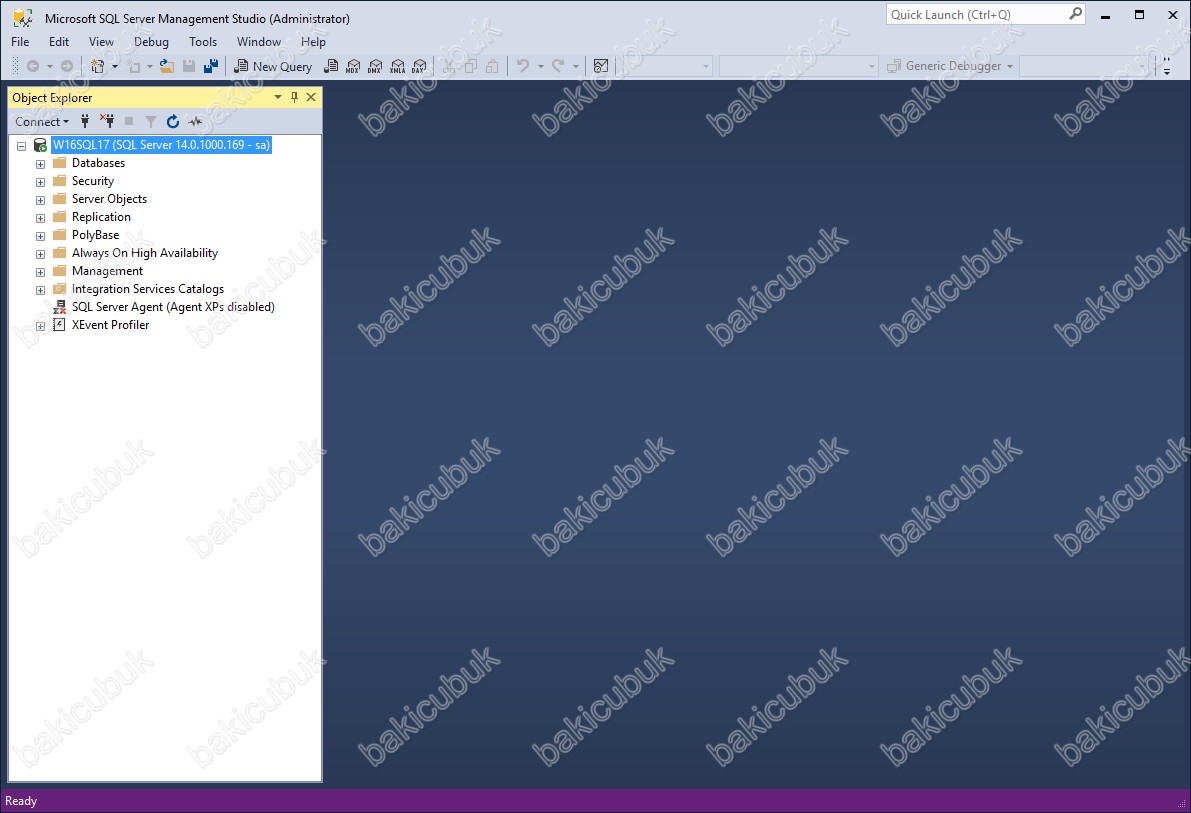Open the Object Explorer window position dropdown

(x=277, y=97)
